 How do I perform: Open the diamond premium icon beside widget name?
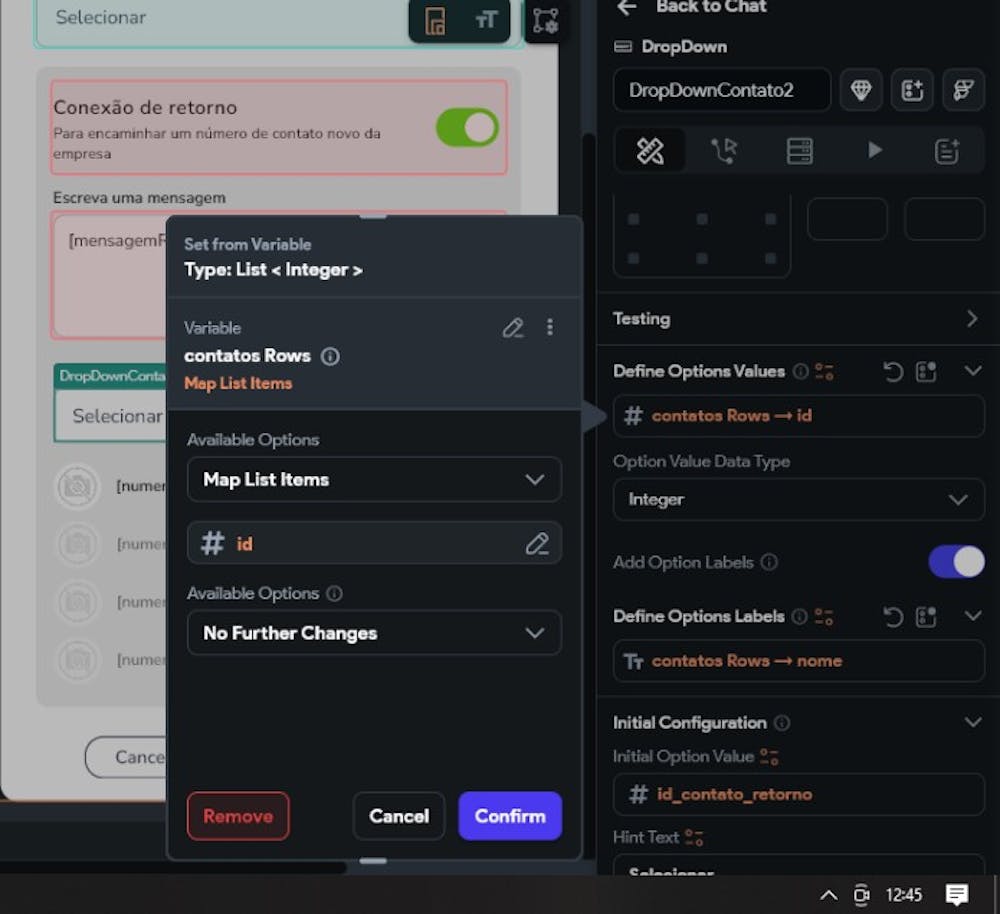point(861,90)
